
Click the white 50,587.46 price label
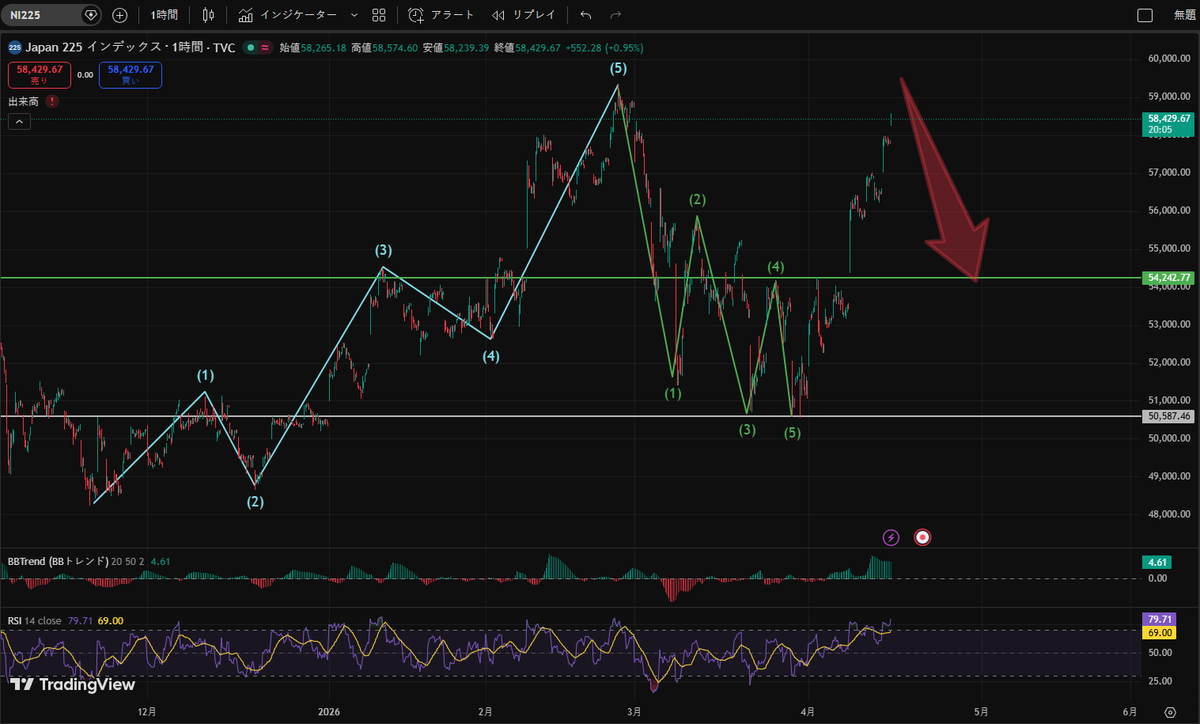[x=1167, y=415]
